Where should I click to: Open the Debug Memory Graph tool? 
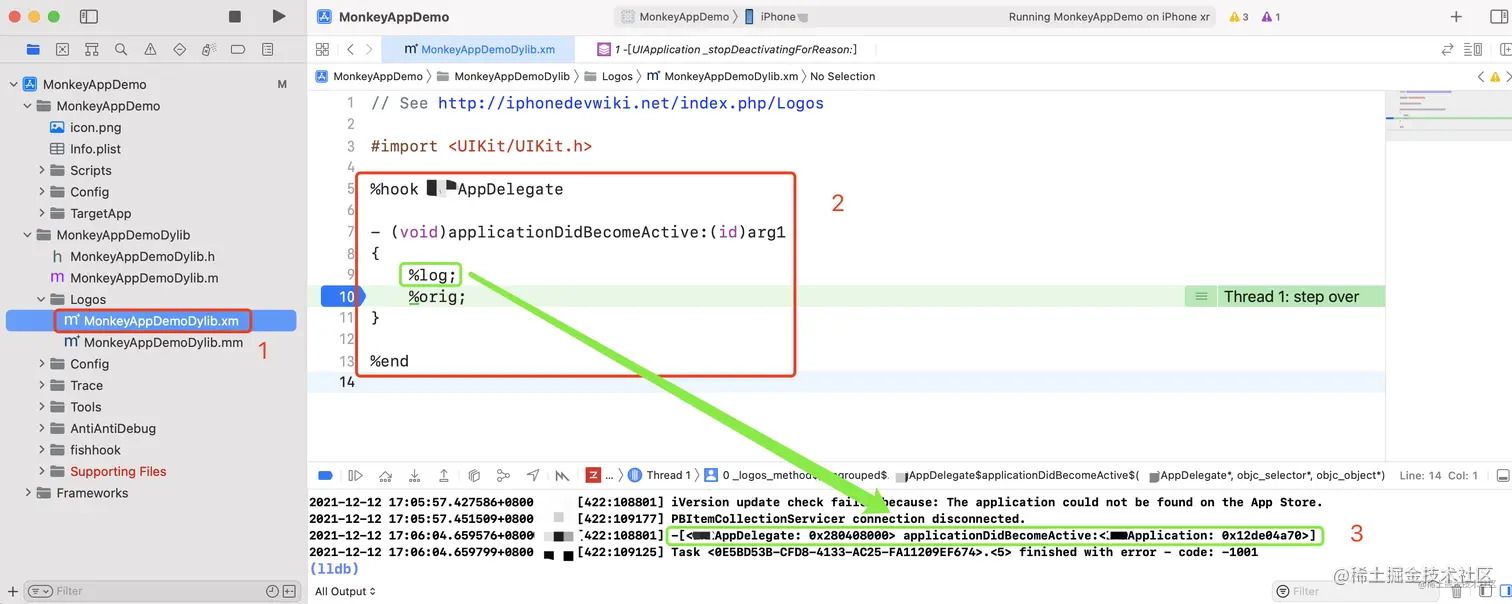(502, 475)
